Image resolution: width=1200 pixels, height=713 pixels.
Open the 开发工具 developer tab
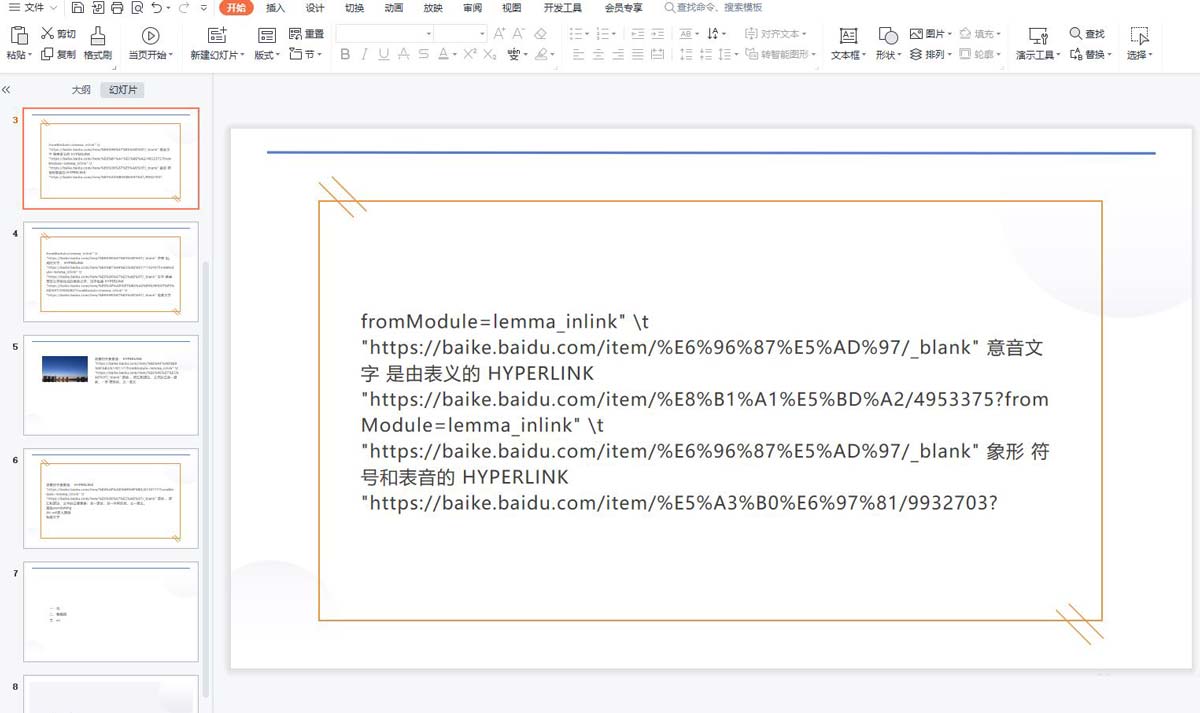(563, 8)
